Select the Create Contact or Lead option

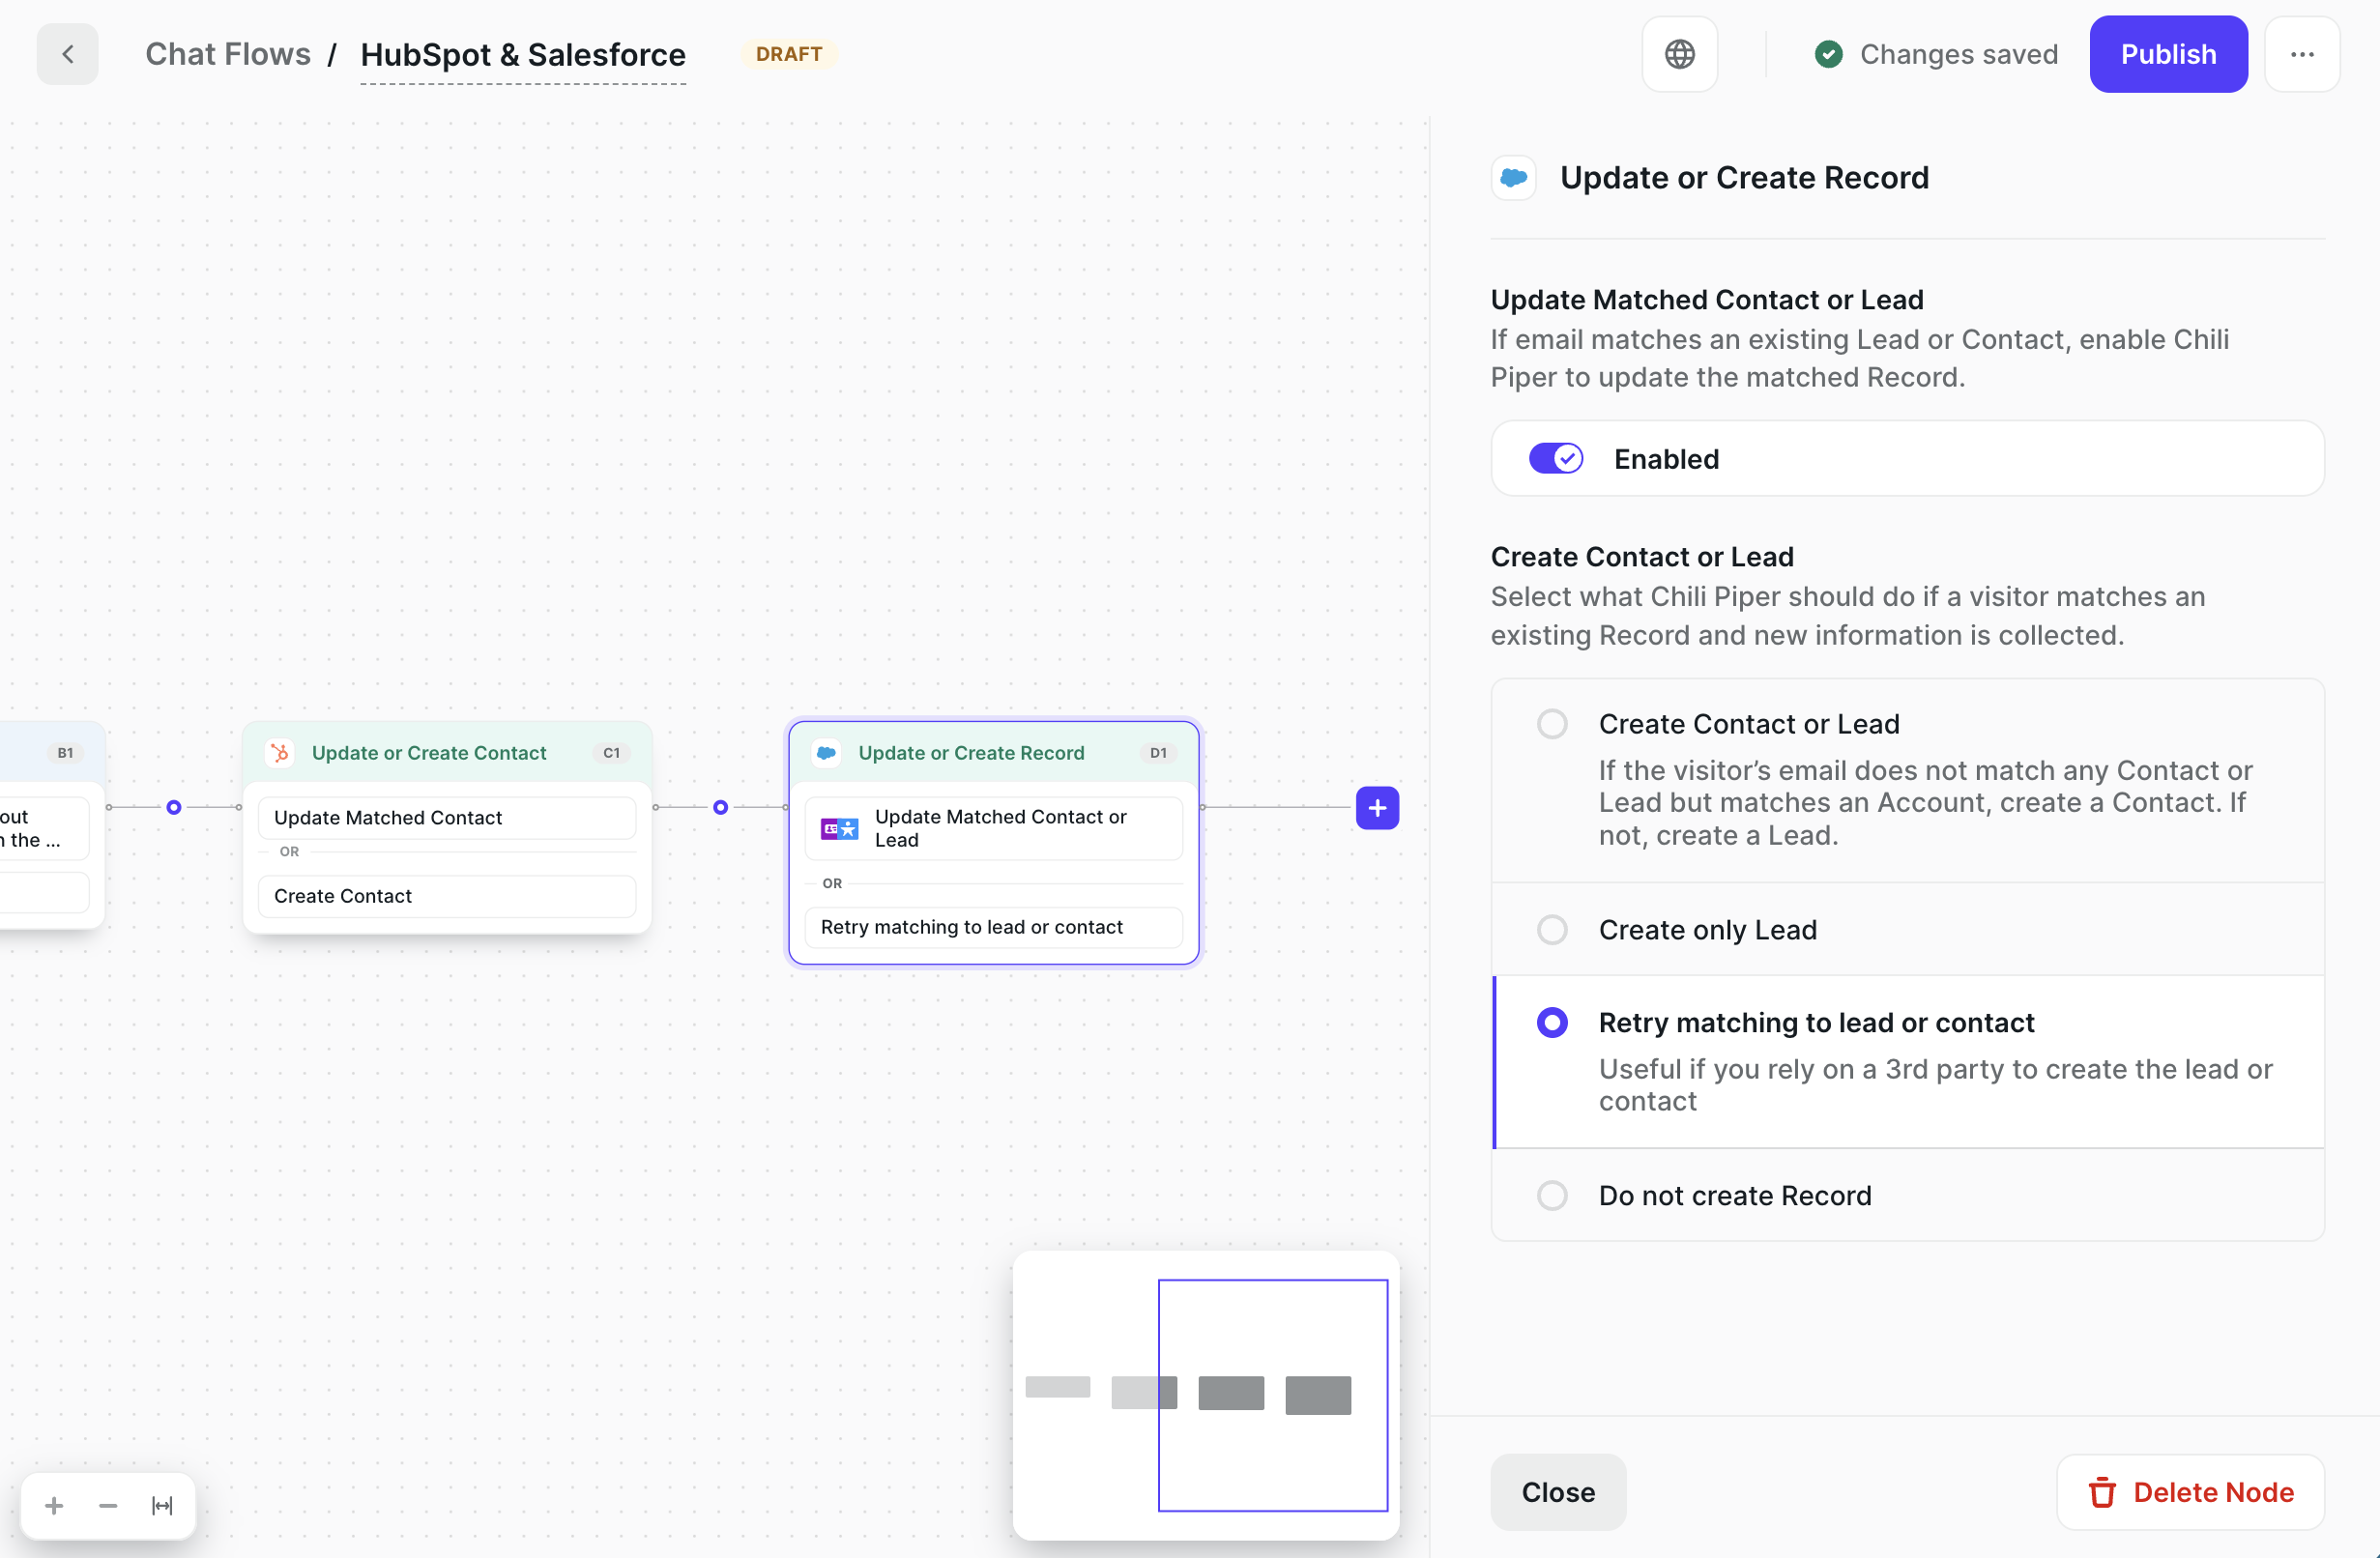pos(1907,780)
